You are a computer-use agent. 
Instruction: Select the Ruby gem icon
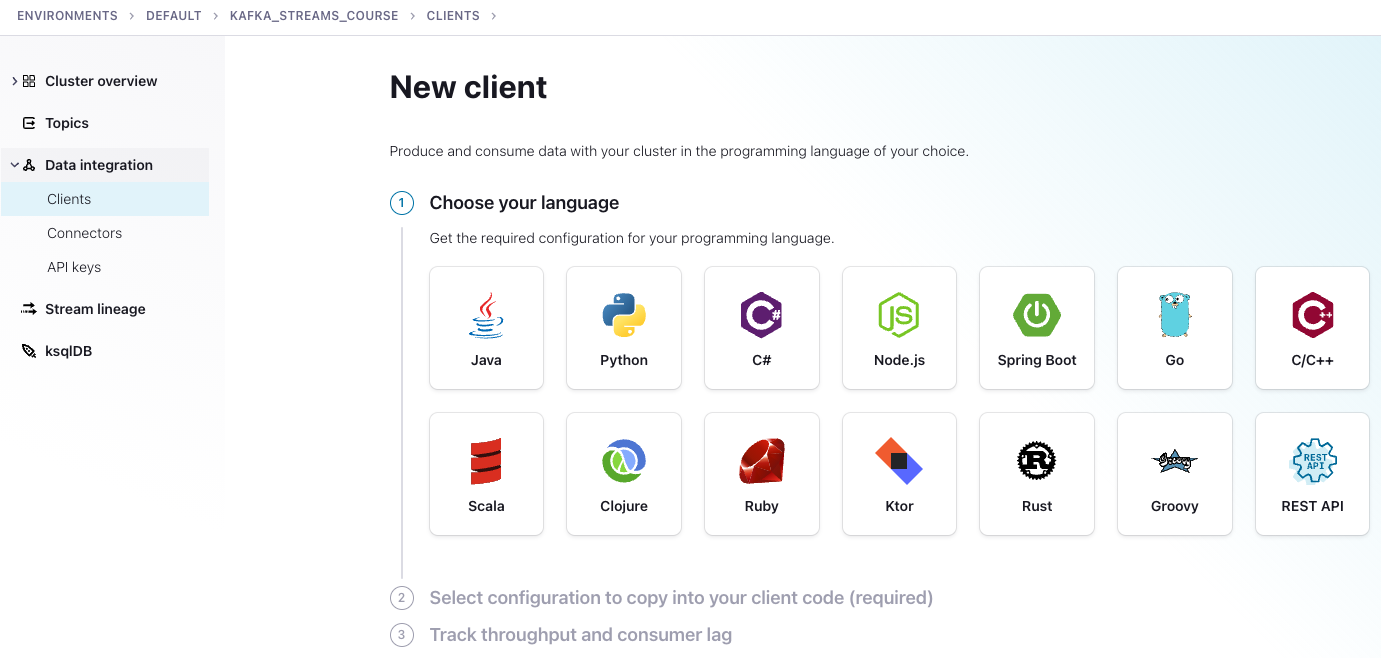click(761, 461)
